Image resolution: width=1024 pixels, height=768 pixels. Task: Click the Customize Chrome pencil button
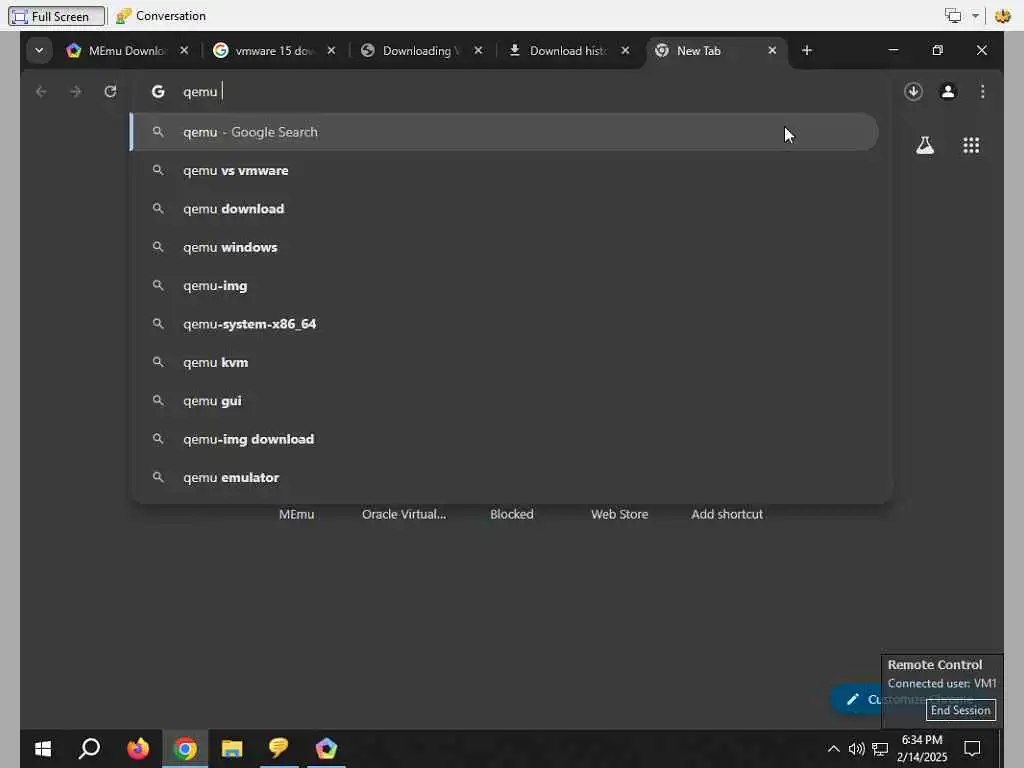click(x=856, y=699)
